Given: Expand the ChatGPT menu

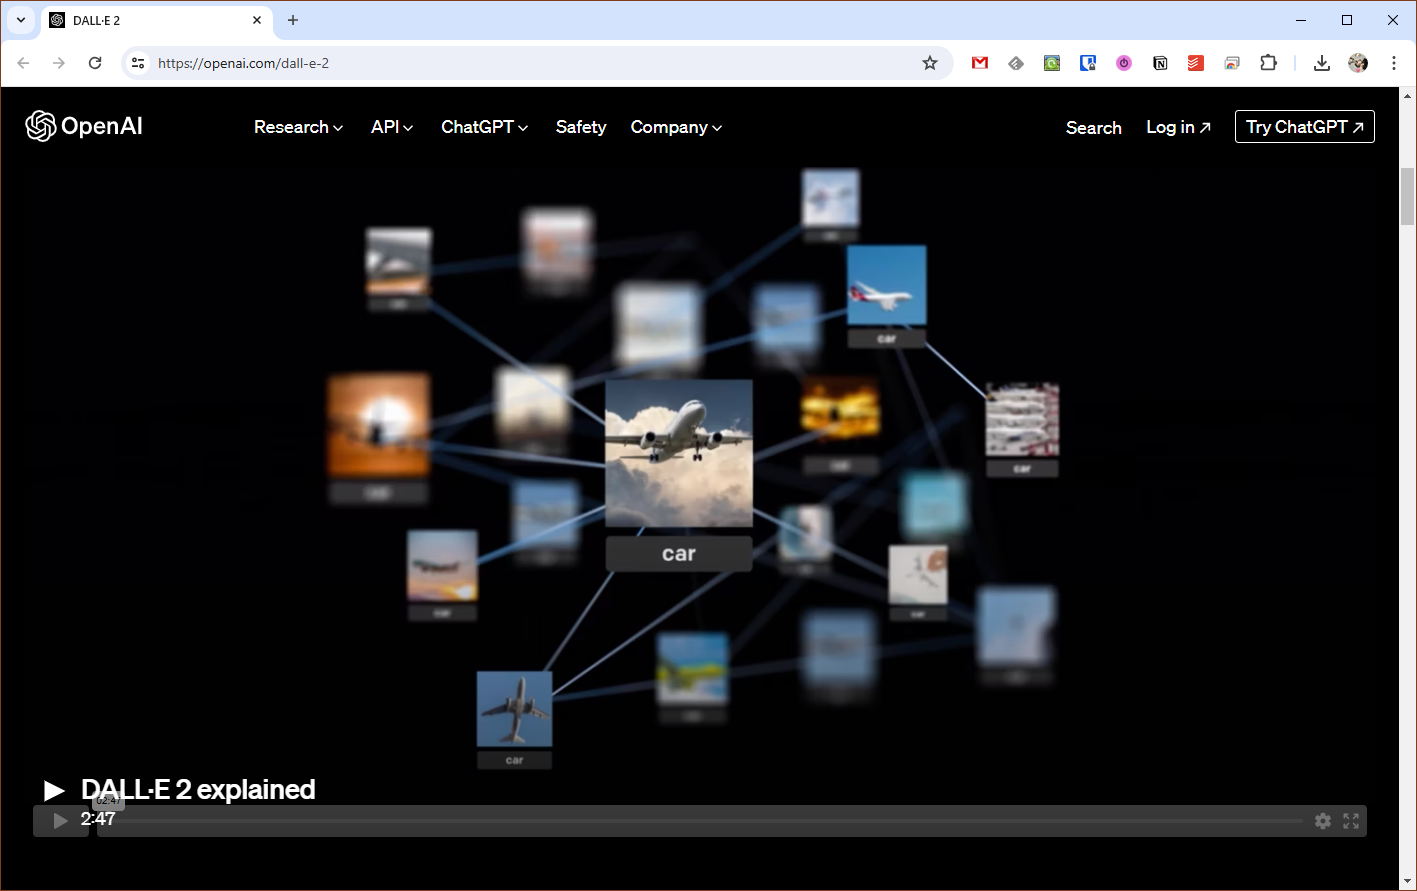Looking at the screenshot, I should coord(485,127).
